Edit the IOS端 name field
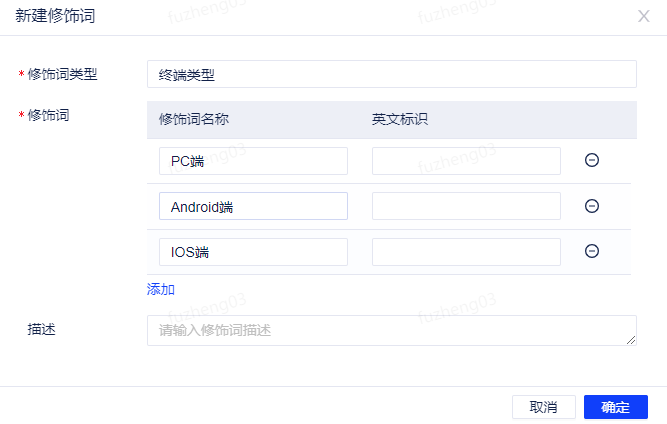 (x=253, y=252)
